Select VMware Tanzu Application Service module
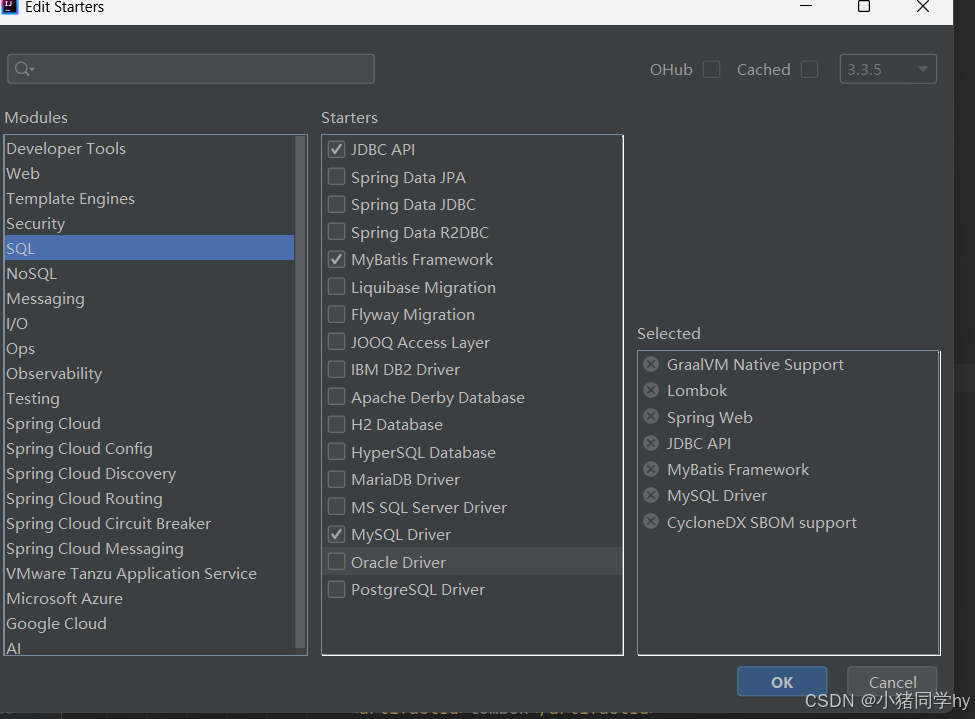This screenshot has width=975, height=719. tap(149, 573)
